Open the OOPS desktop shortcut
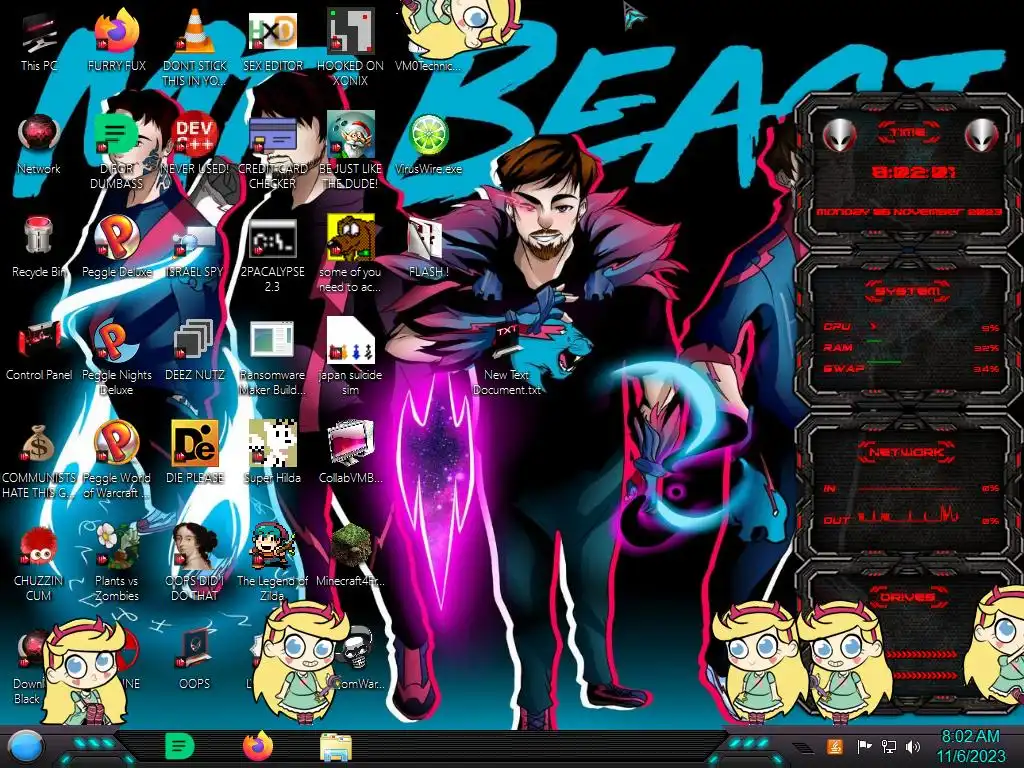1024x768 pixels. coord(195,660)
